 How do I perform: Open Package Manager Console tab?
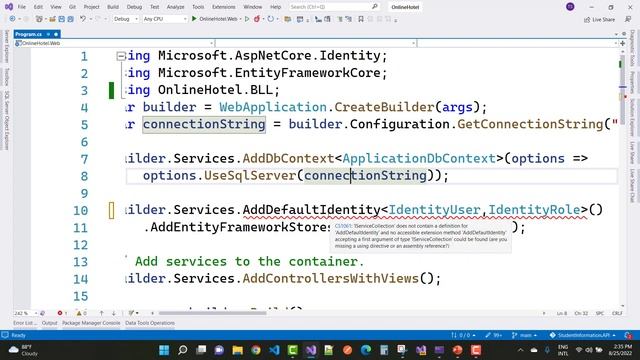[x=91, y=323]
